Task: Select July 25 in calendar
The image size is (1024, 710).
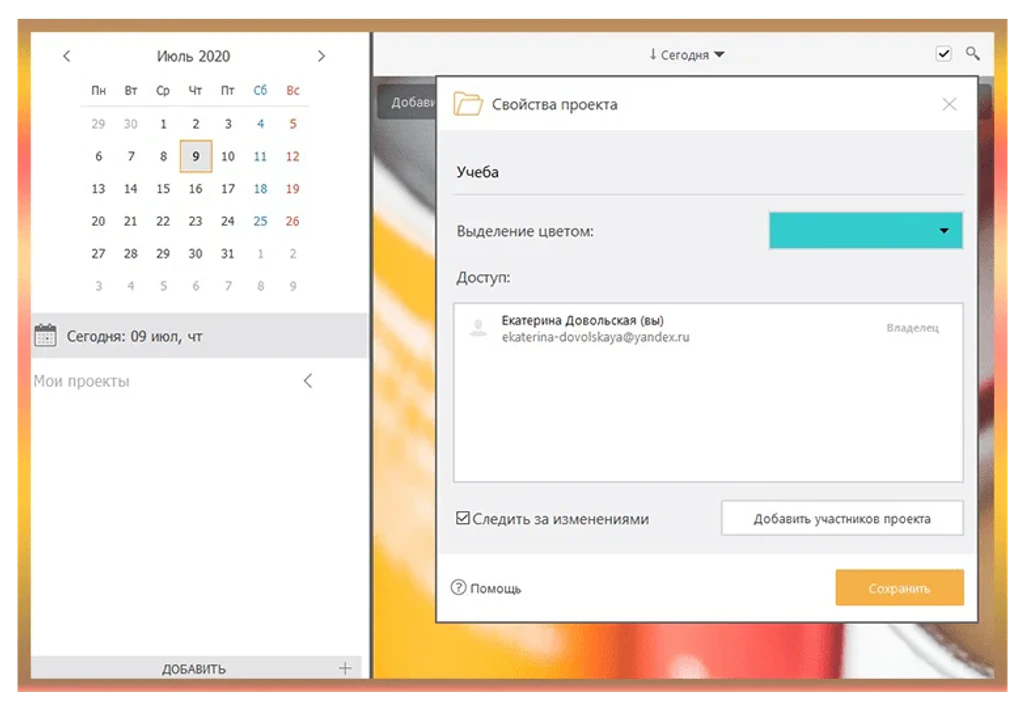Action: (x=260, y=221)
